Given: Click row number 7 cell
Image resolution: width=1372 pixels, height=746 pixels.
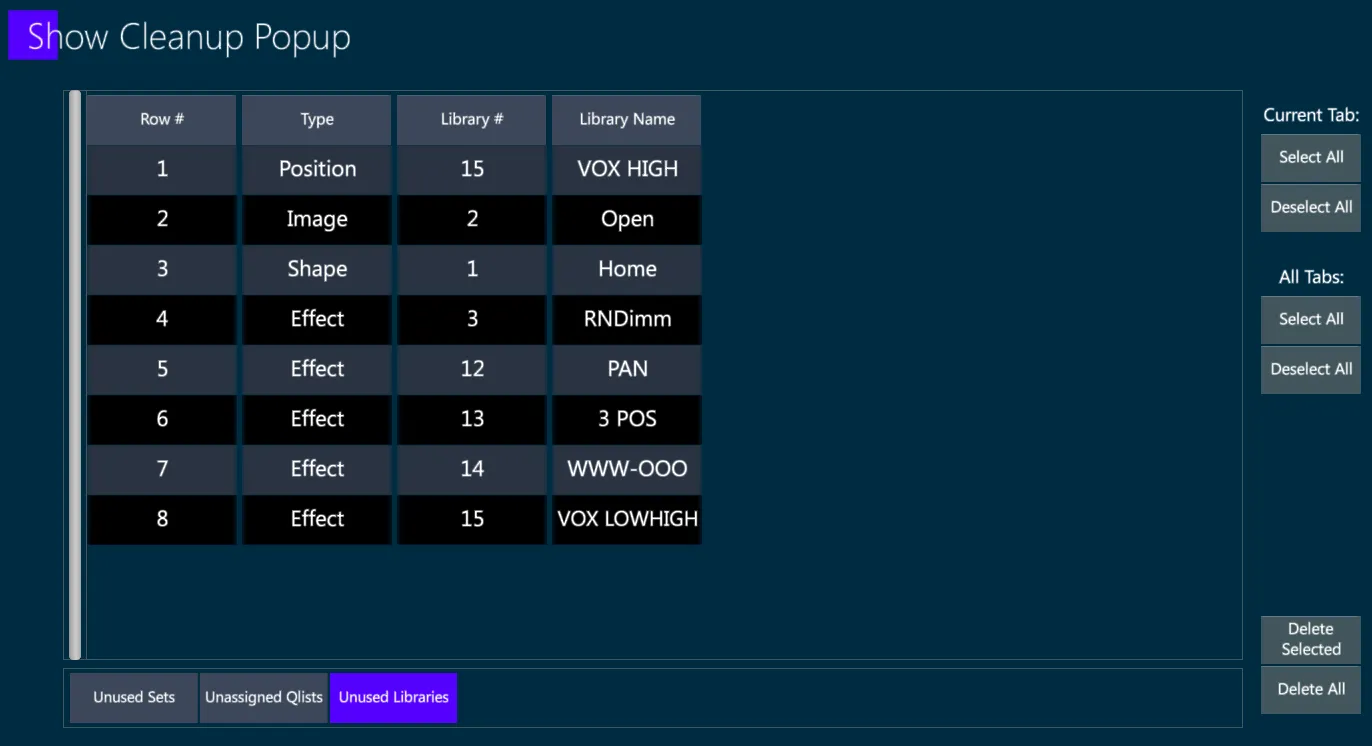Looking at the screenshot, I should (x=162, y=469).
